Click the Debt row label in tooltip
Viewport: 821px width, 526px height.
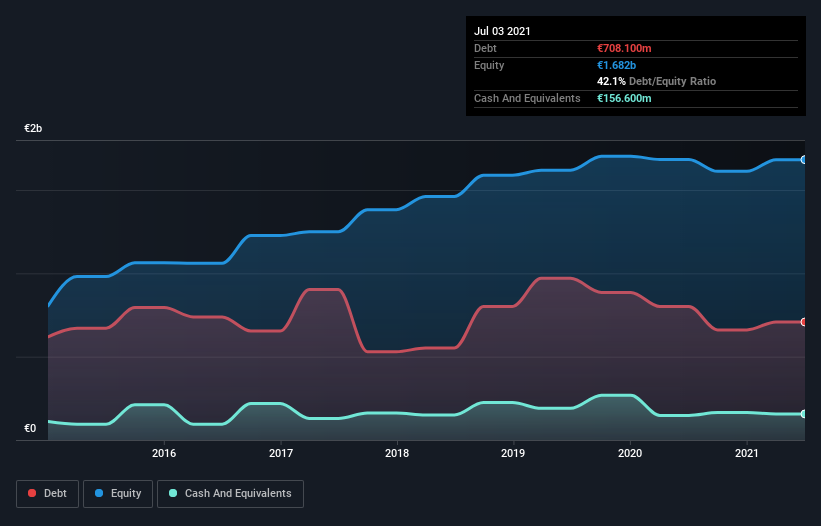(485, 48)
